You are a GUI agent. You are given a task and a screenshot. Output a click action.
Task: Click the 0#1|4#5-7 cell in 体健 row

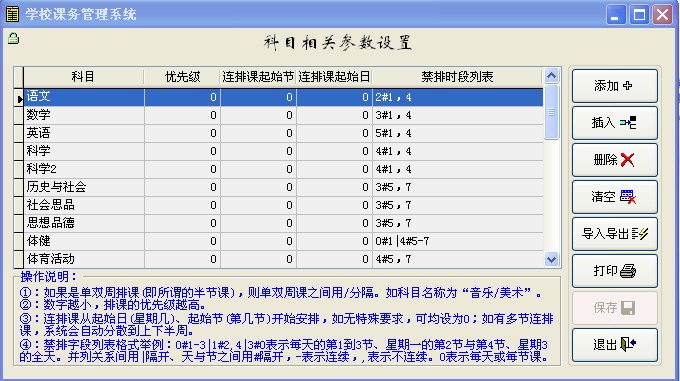pos(458,241)
